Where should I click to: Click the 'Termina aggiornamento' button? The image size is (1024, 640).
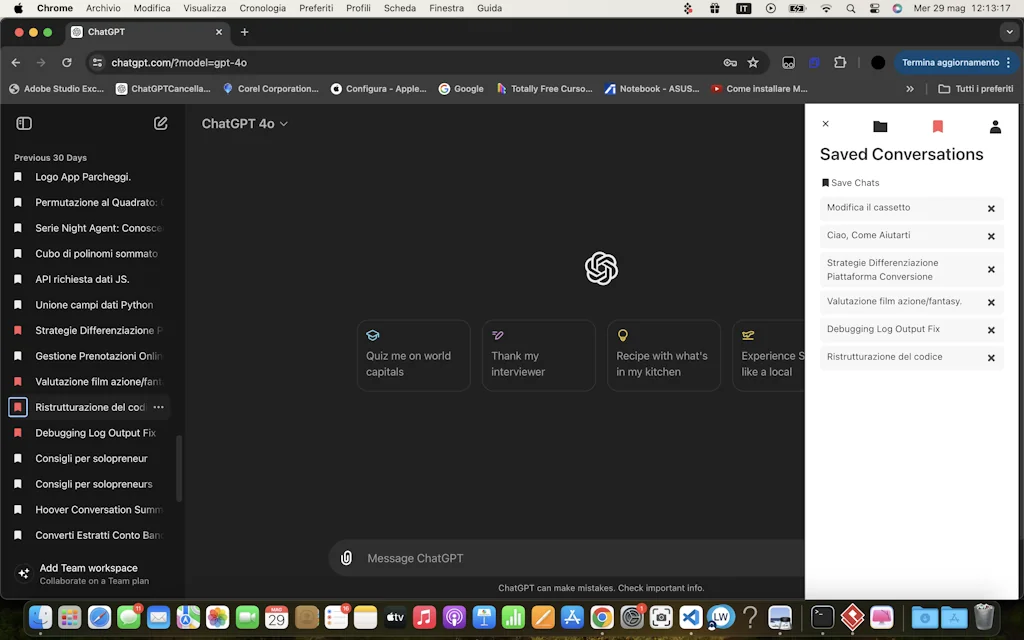(950, 62)
